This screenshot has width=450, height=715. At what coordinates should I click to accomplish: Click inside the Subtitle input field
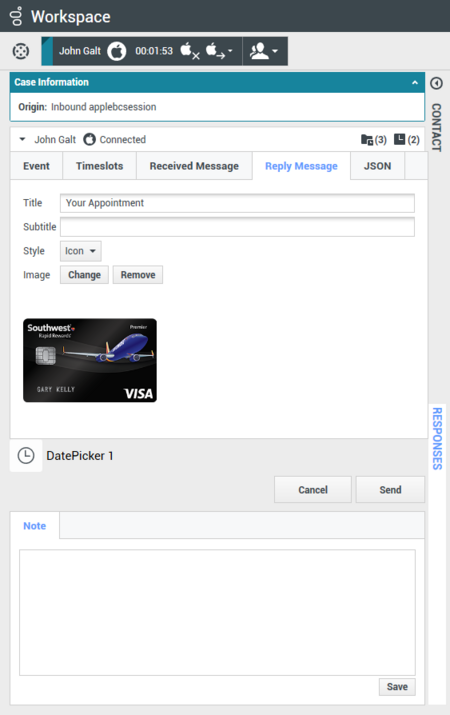click(x=237, y=227)
